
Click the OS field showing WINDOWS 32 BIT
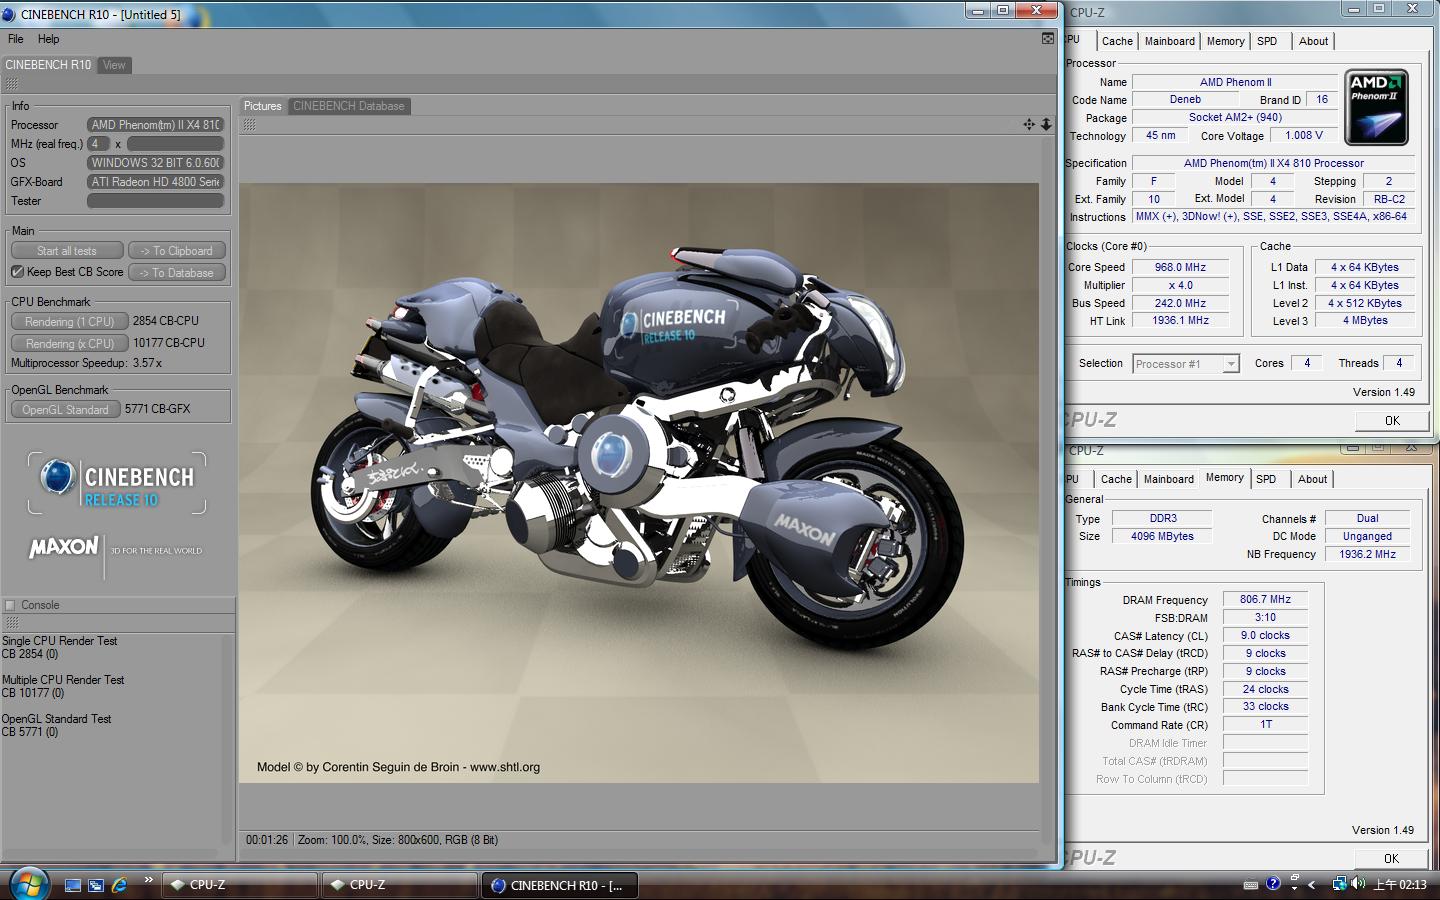coord(155,163)
